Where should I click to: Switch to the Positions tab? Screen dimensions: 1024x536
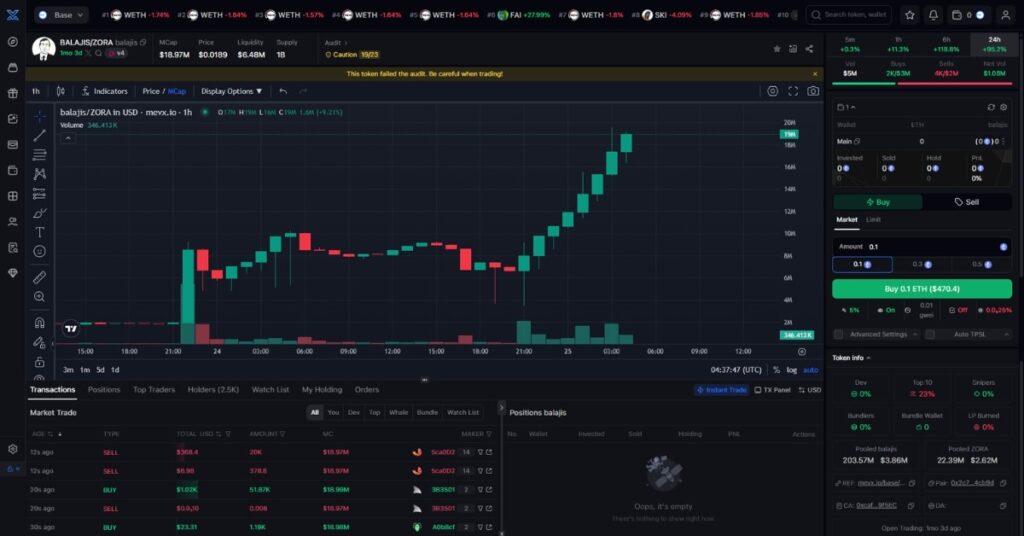(x=104, y=390)
